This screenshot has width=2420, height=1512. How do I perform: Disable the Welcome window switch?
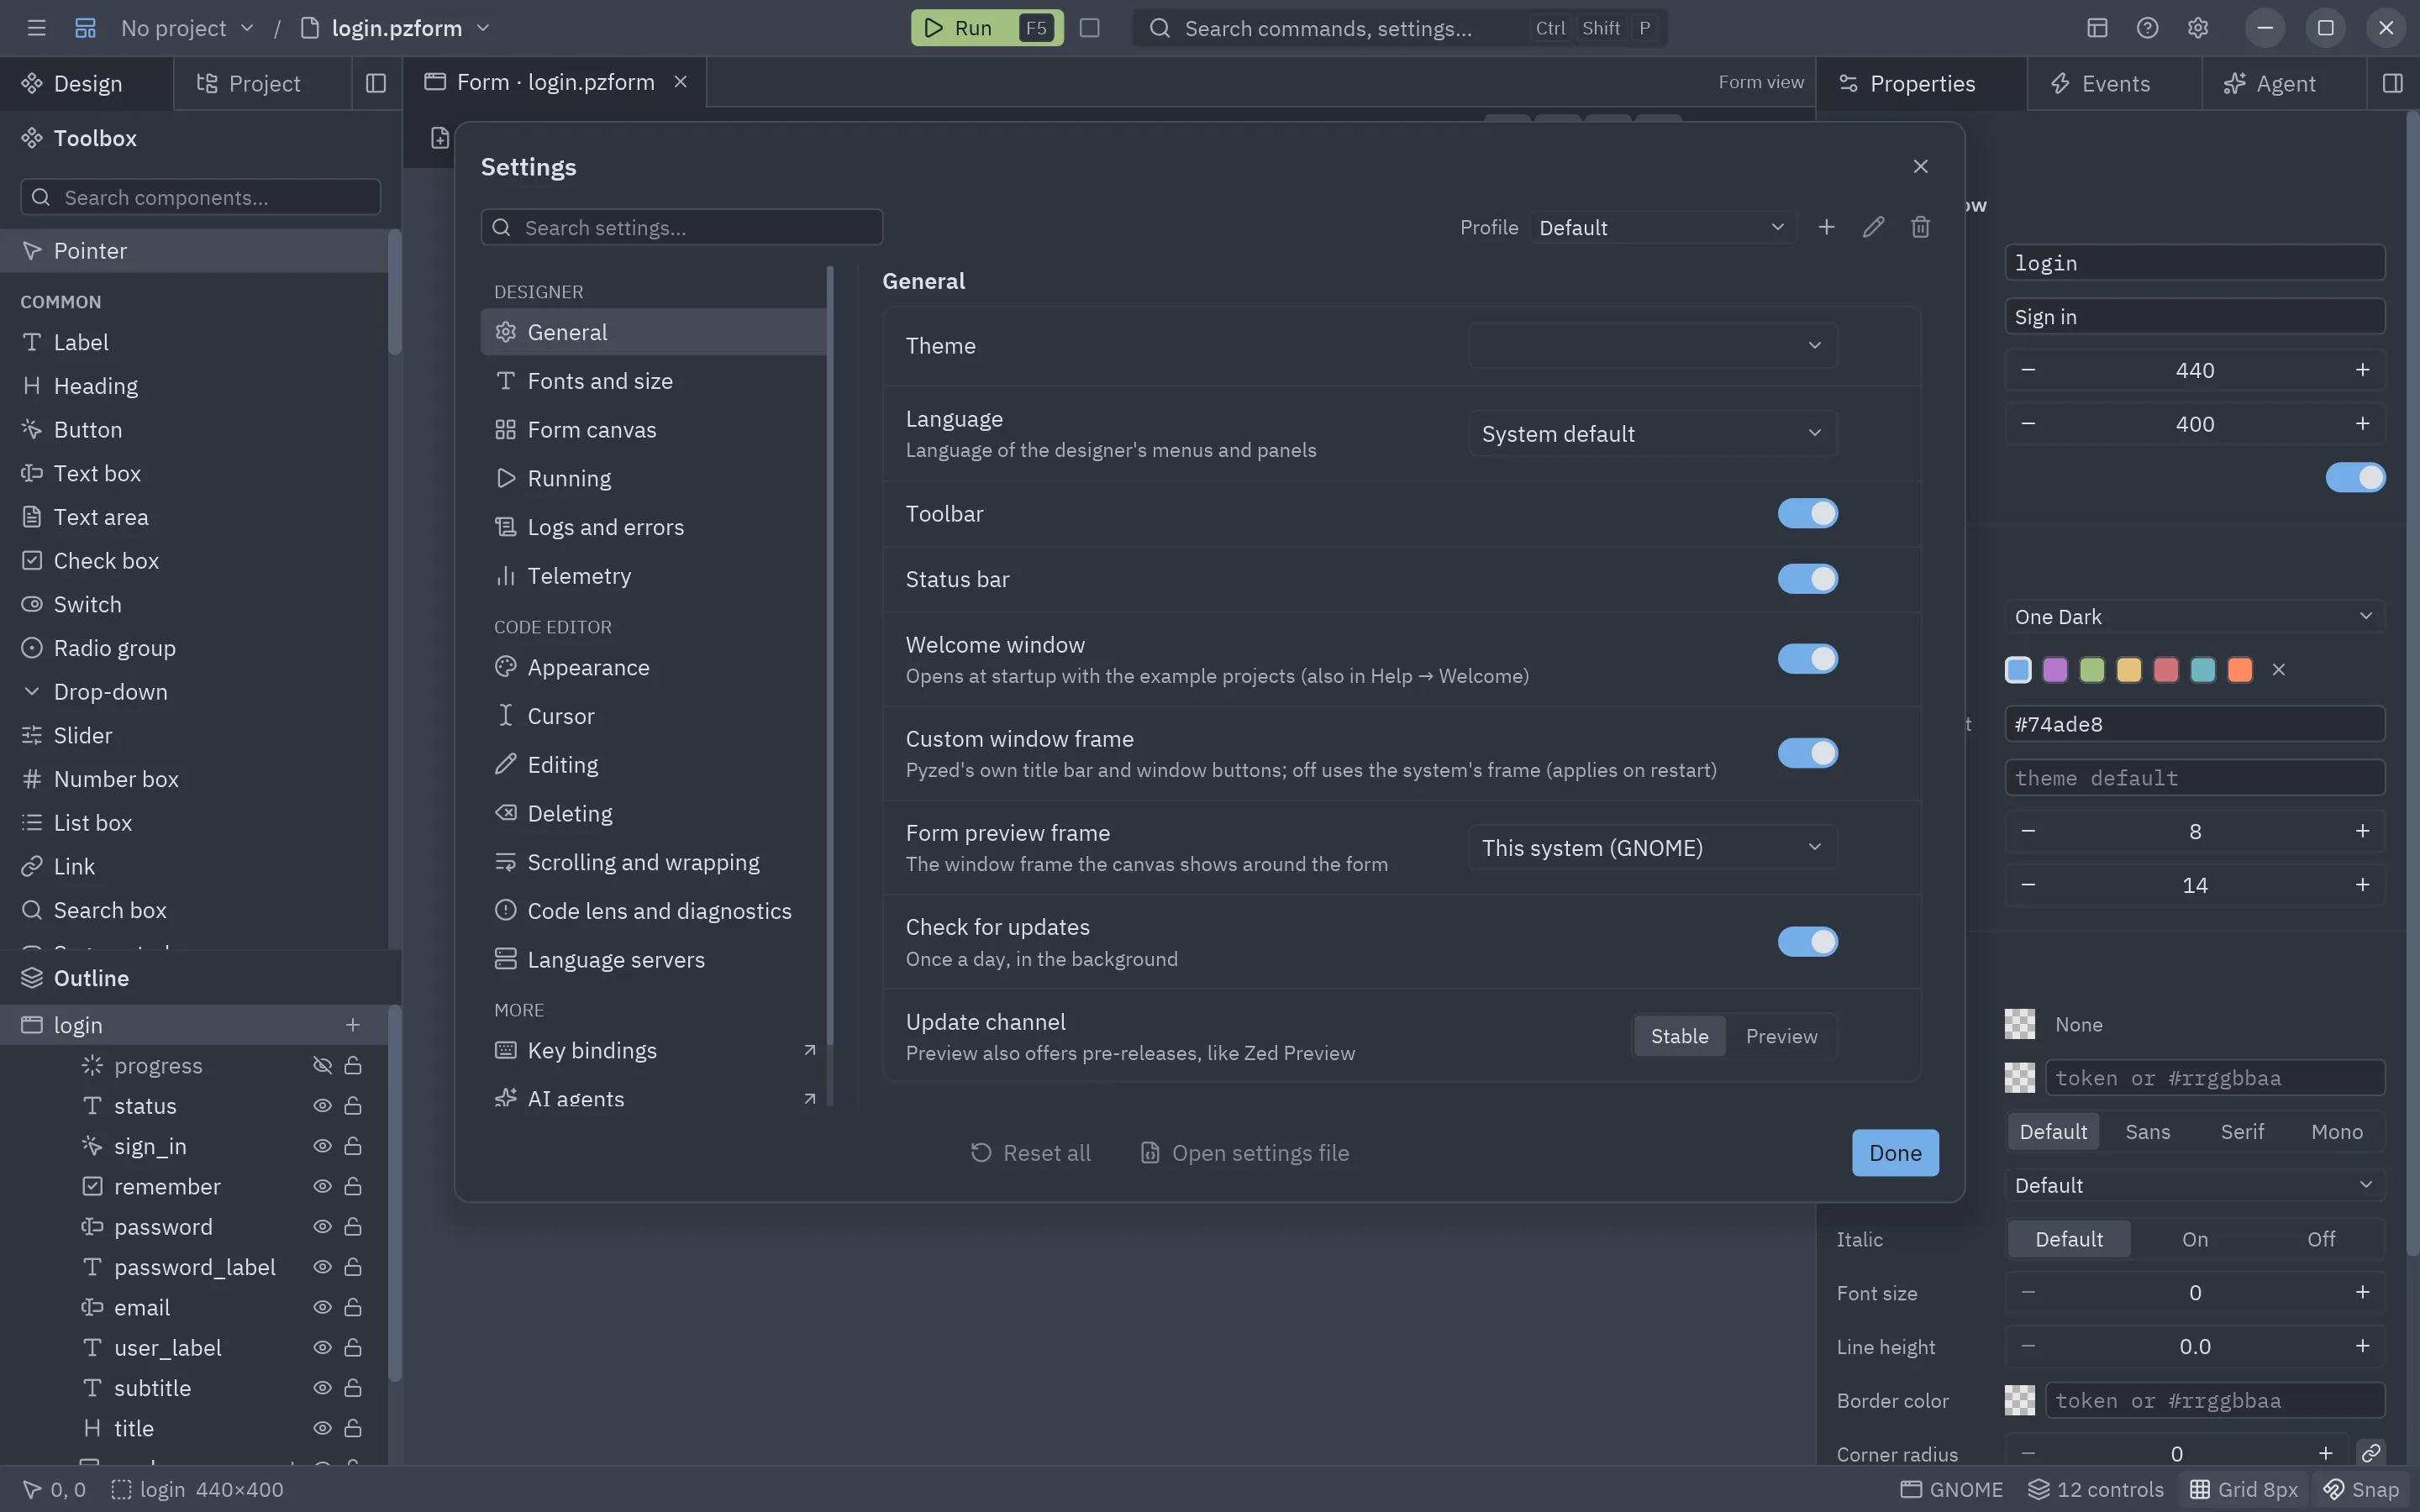click(1808, 659)
